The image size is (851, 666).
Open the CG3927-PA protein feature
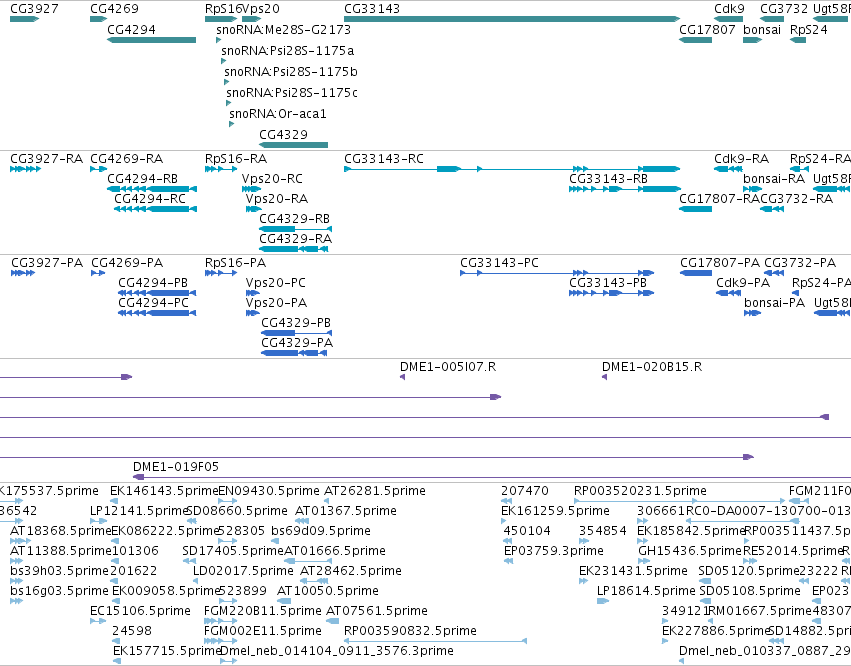pos(23,273)
